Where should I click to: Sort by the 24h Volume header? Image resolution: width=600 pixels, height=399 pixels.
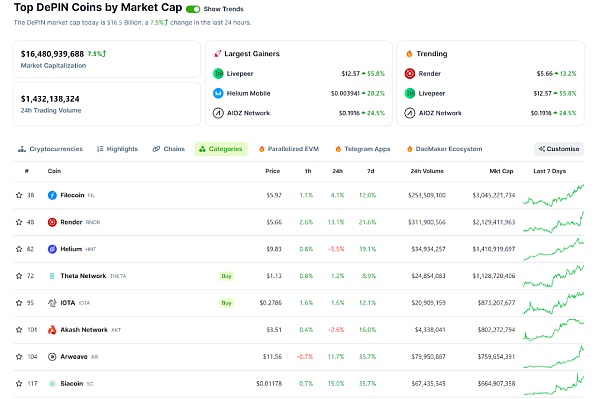coord(427,171)
